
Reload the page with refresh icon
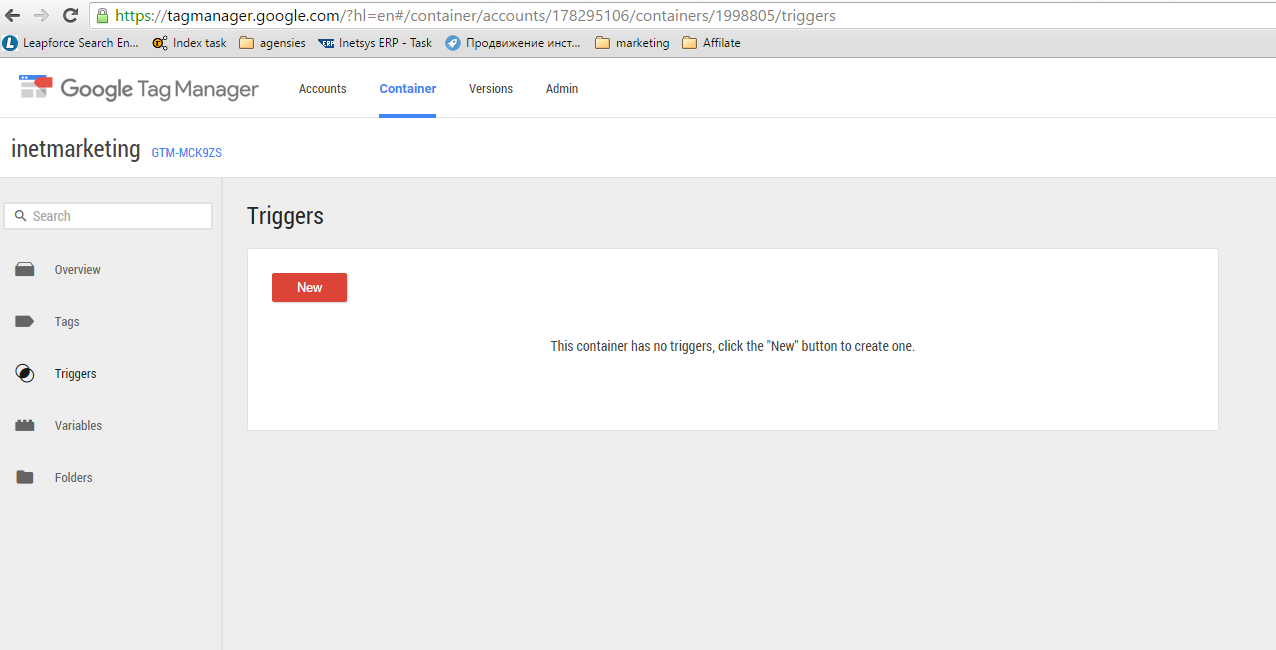pyautogui.click(x=70, y=16)
